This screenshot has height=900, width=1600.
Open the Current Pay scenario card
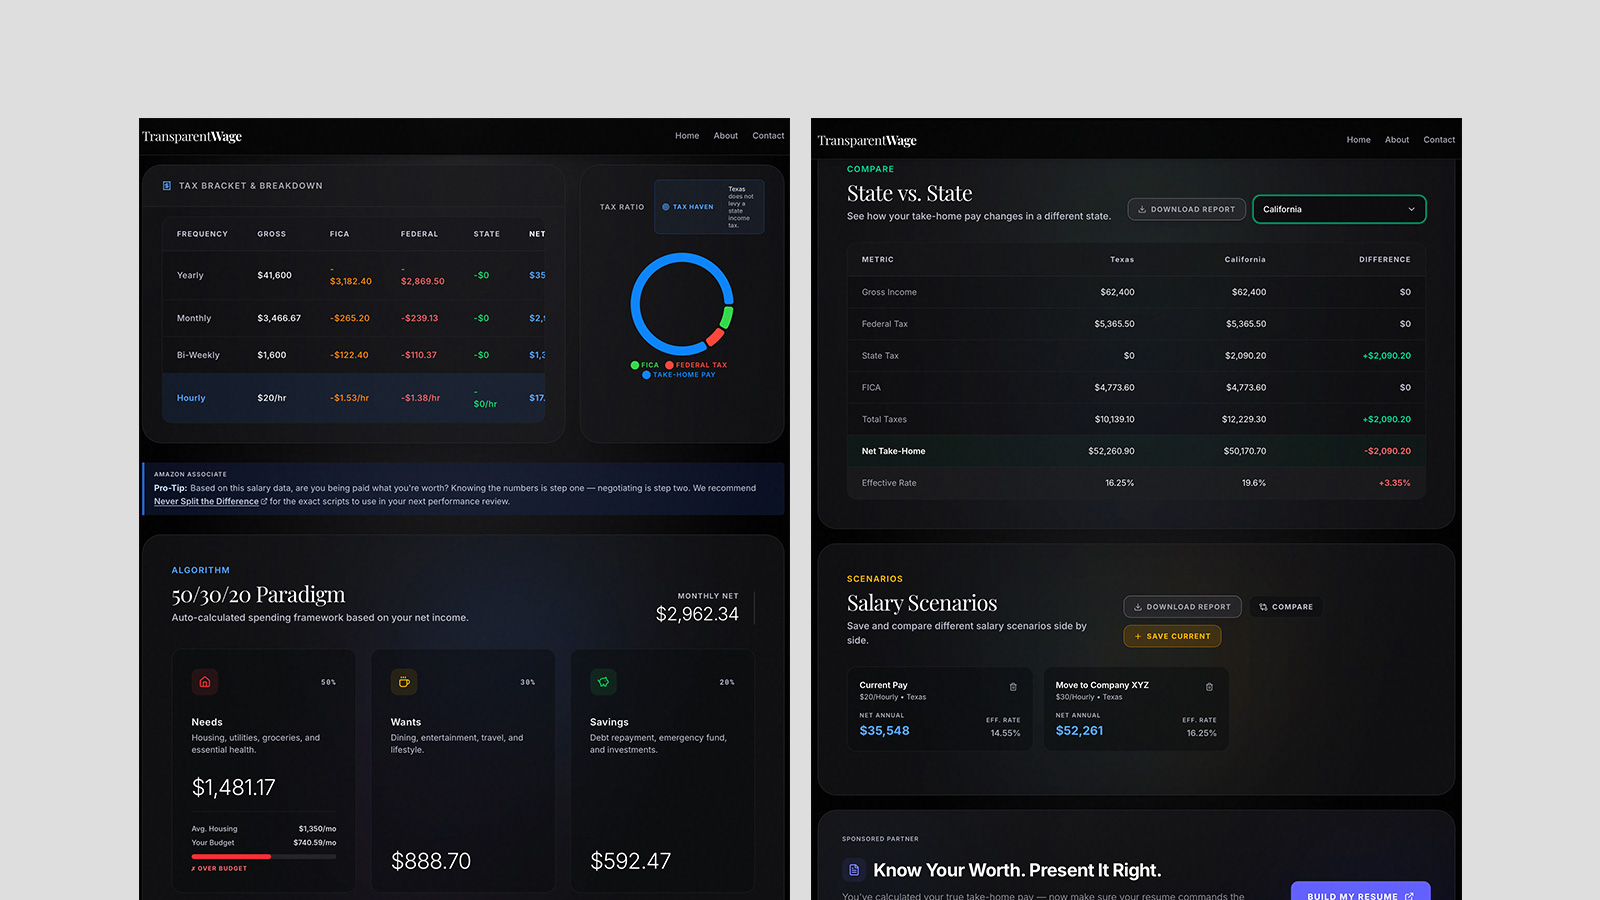coord(940,709)
